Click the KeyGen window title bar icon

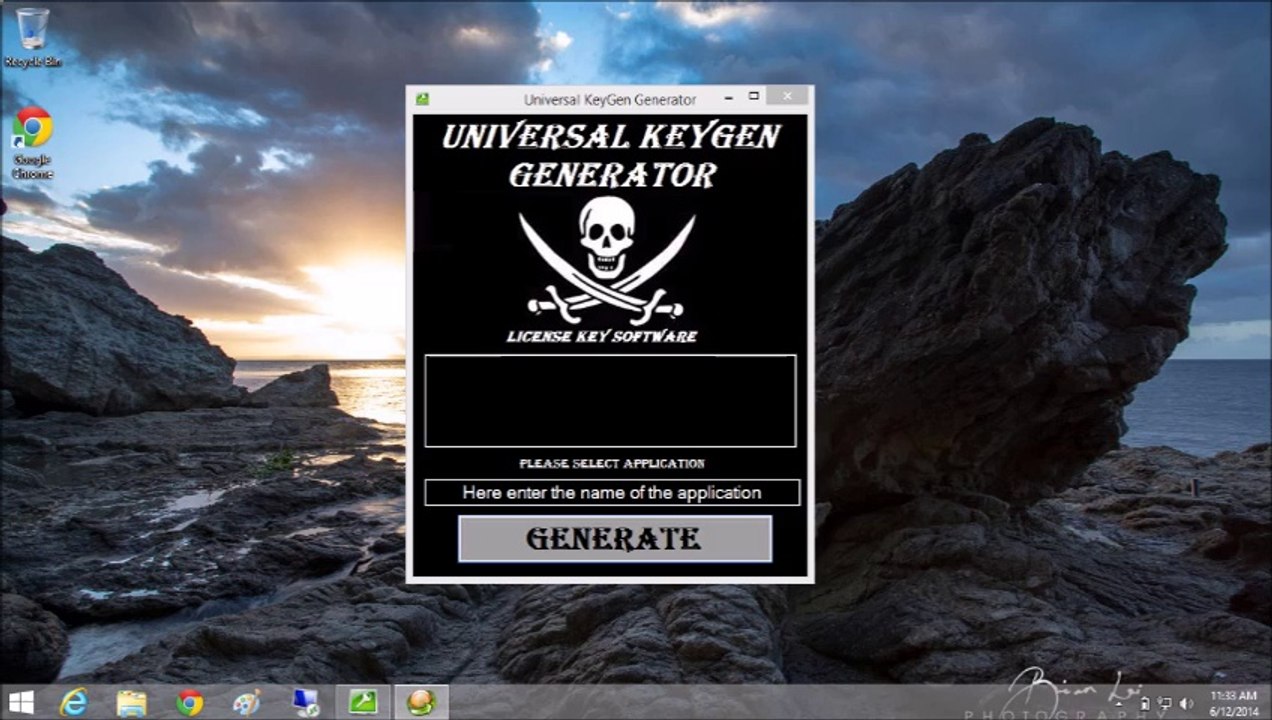[422, 99]
